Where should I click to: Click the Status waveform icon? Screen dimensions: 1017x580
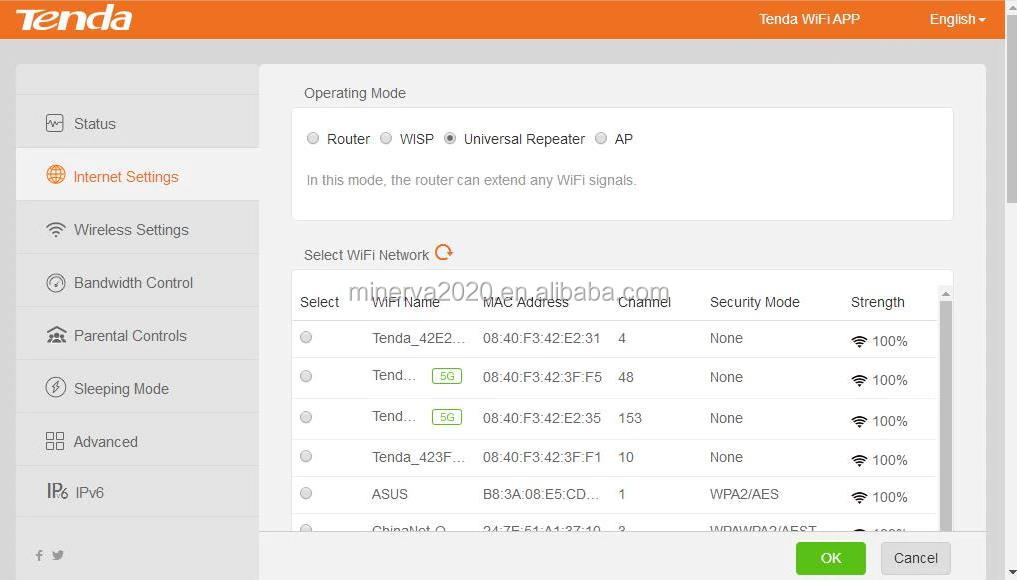[55, 123]
